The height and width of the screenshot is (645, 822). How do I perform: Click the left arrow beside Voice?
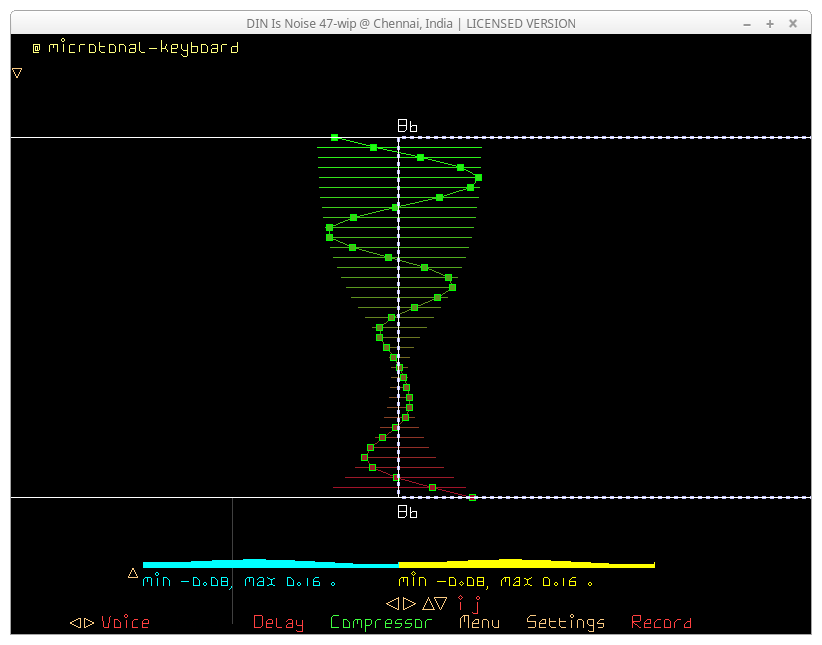click(75, 623)
